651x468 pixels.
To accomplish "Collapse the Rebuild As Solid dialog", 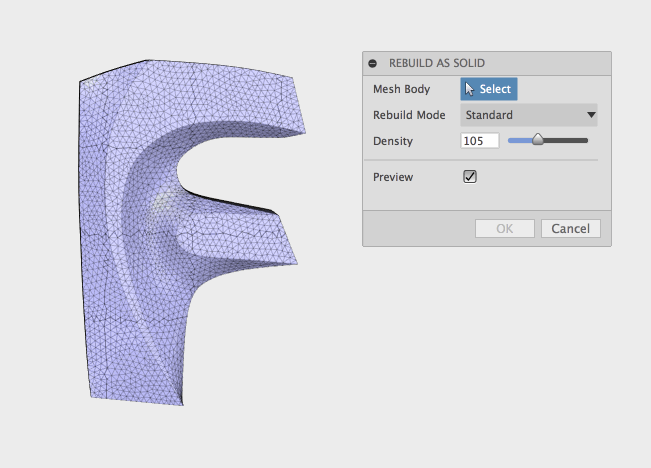I will tap(372, 63).
